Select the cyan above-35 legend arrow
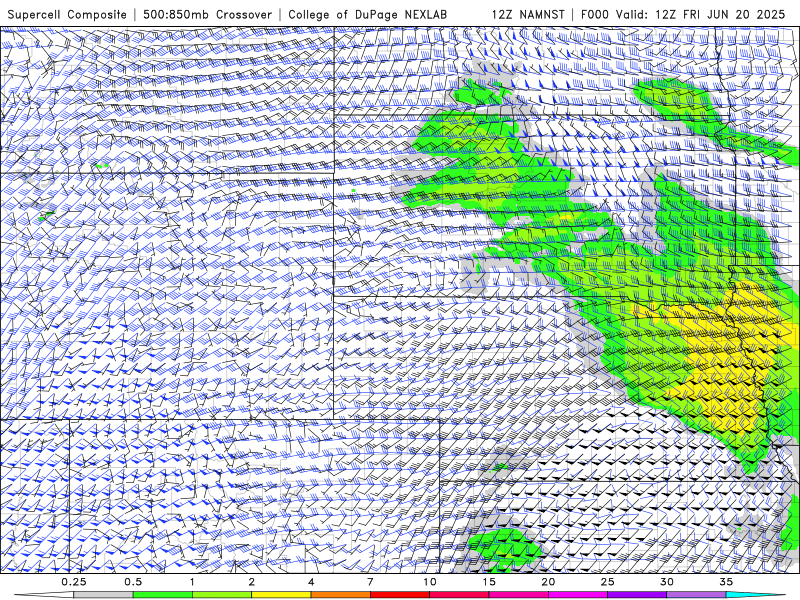 tap(756, 595)
